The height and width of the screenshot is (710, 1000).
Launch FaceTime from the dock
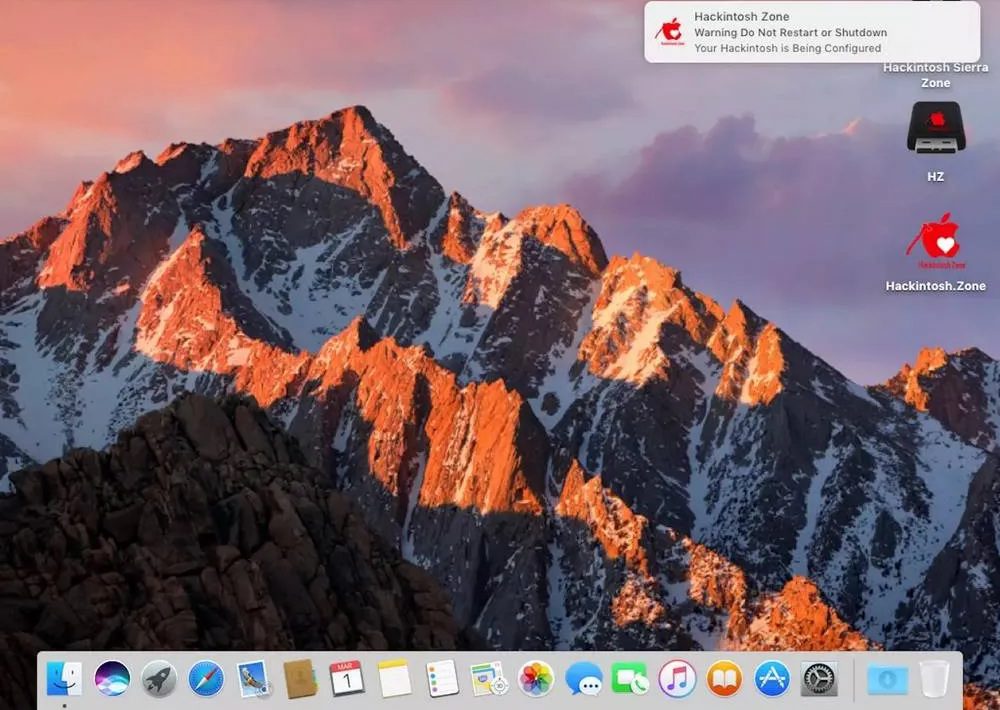(x=630, y=679)
